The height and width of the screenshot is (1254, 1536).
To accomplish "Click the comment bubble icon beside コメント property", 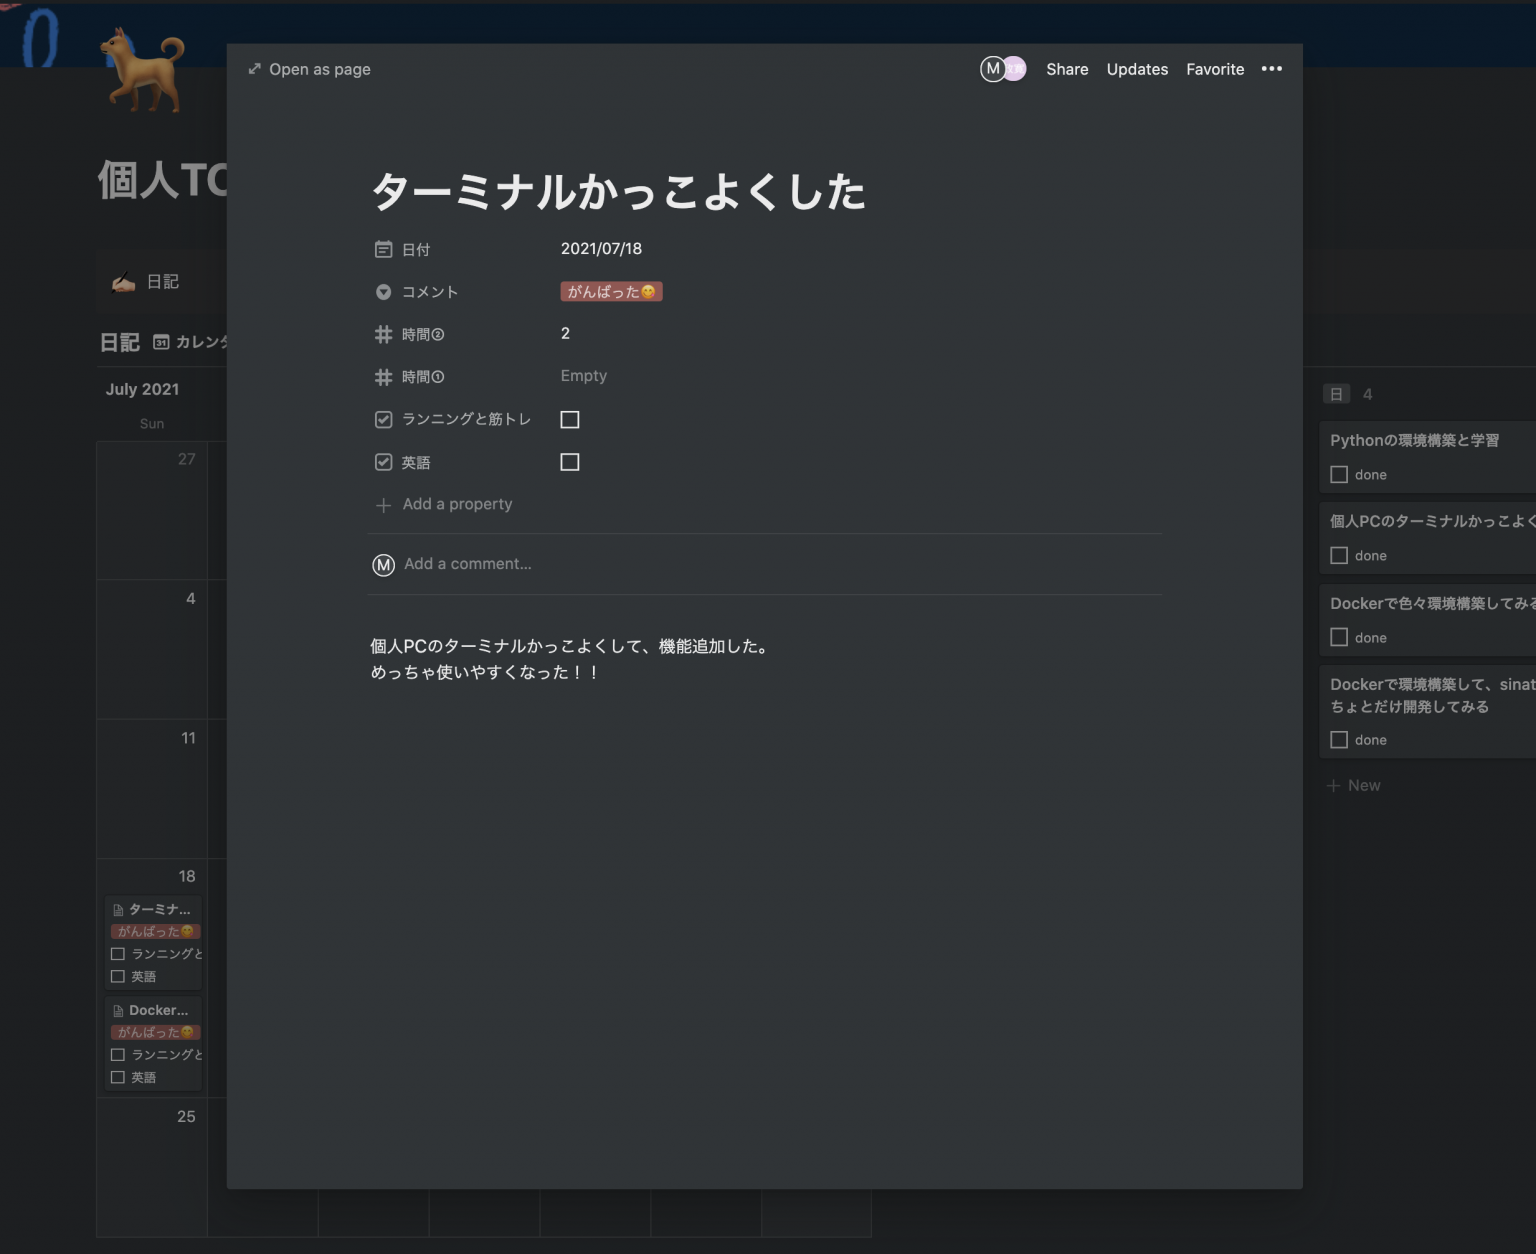I will (383, 291).
